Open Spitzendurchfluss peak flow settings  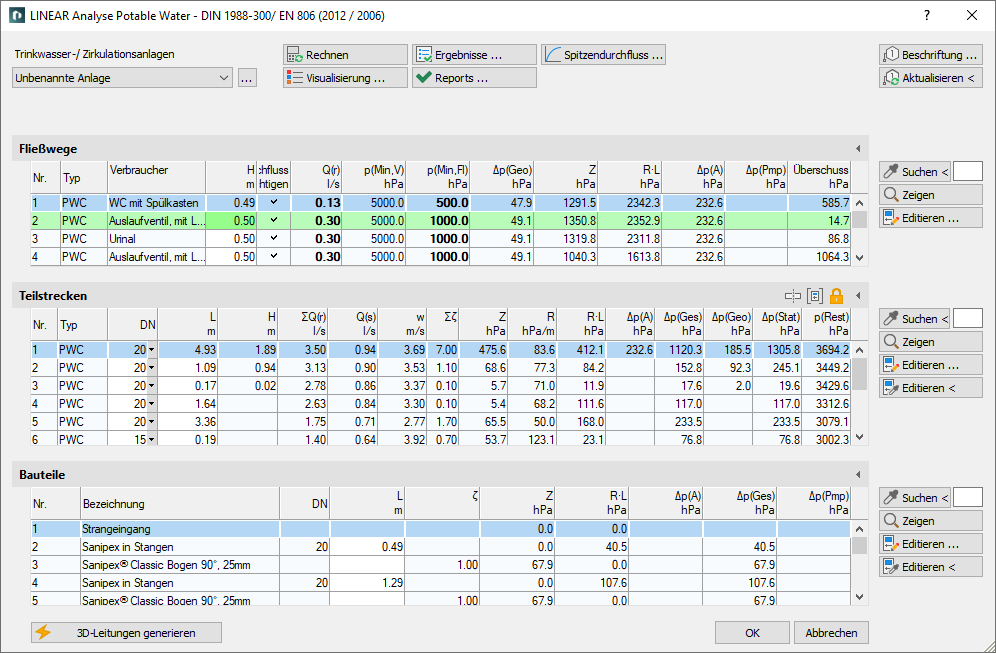[603, 55]
